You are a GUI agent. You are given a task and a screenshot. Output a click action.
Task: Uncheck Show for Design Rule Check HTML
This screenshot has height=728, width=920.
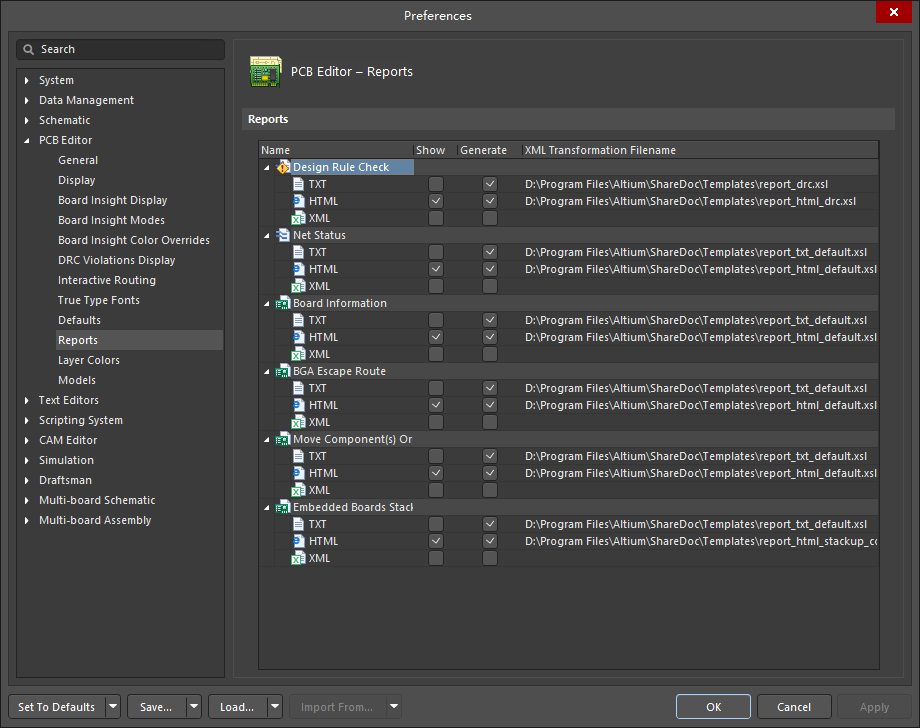436,201
